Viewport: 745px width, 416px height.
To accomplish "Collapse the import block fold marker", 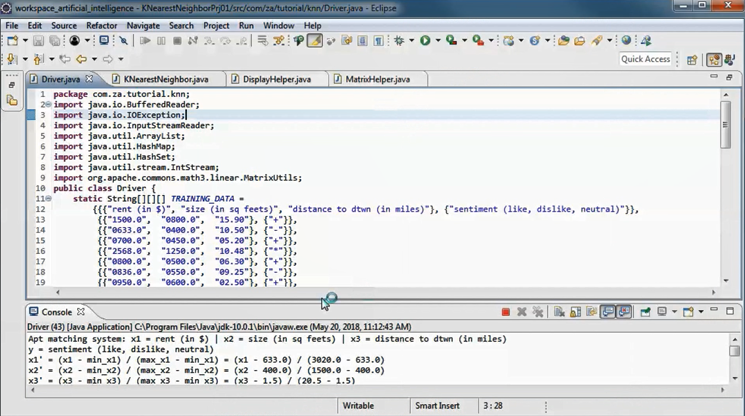I will [x=47, y=104].
